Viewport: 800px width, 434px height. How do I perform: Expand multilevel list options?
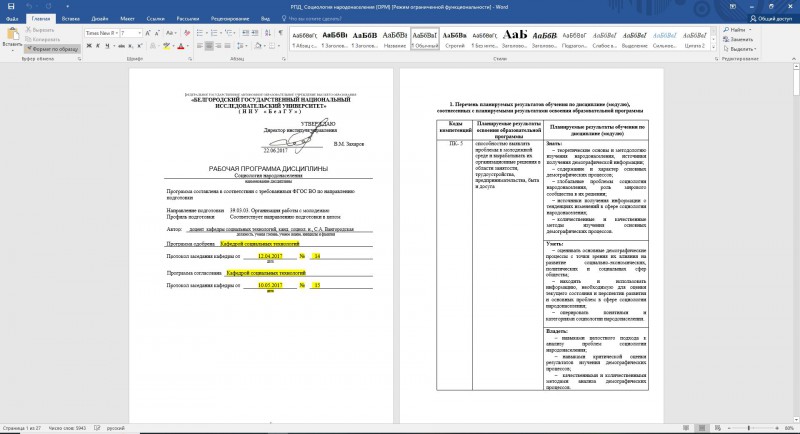(x=235, y=33)
